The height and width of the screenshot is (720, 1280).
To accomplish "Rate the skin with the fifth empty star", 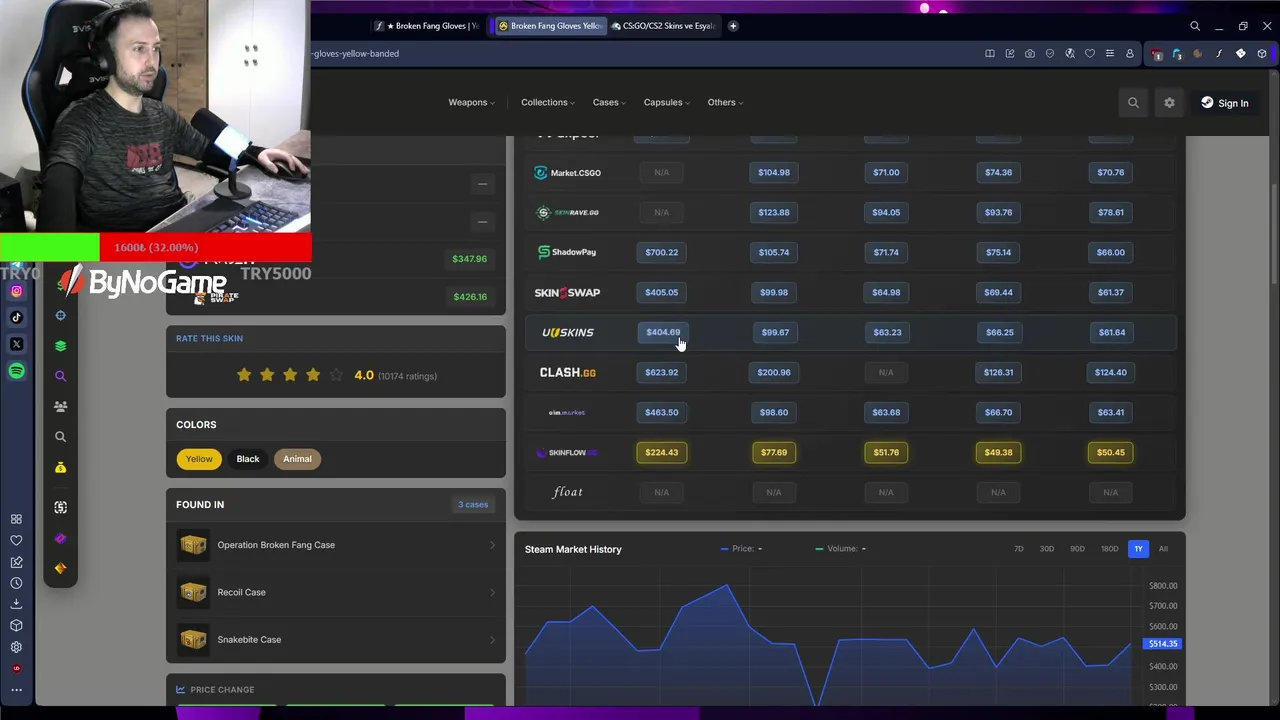I will tap(336, 375).
